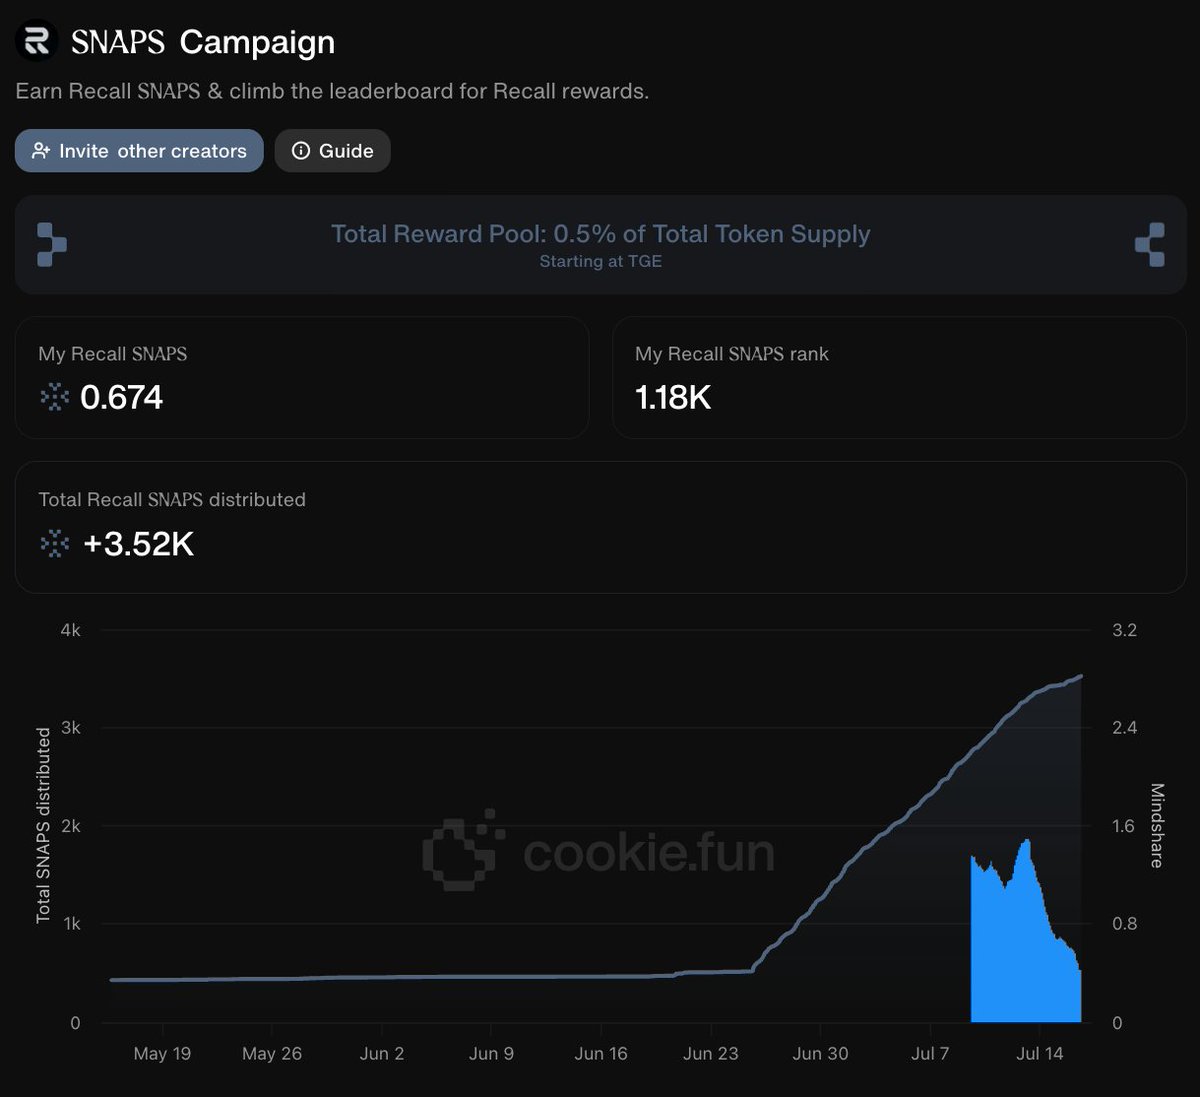Viewport: 1200px width, 1097px height.
Task: Click the Jun 16 x-axis label
Action: (601, 1054)
